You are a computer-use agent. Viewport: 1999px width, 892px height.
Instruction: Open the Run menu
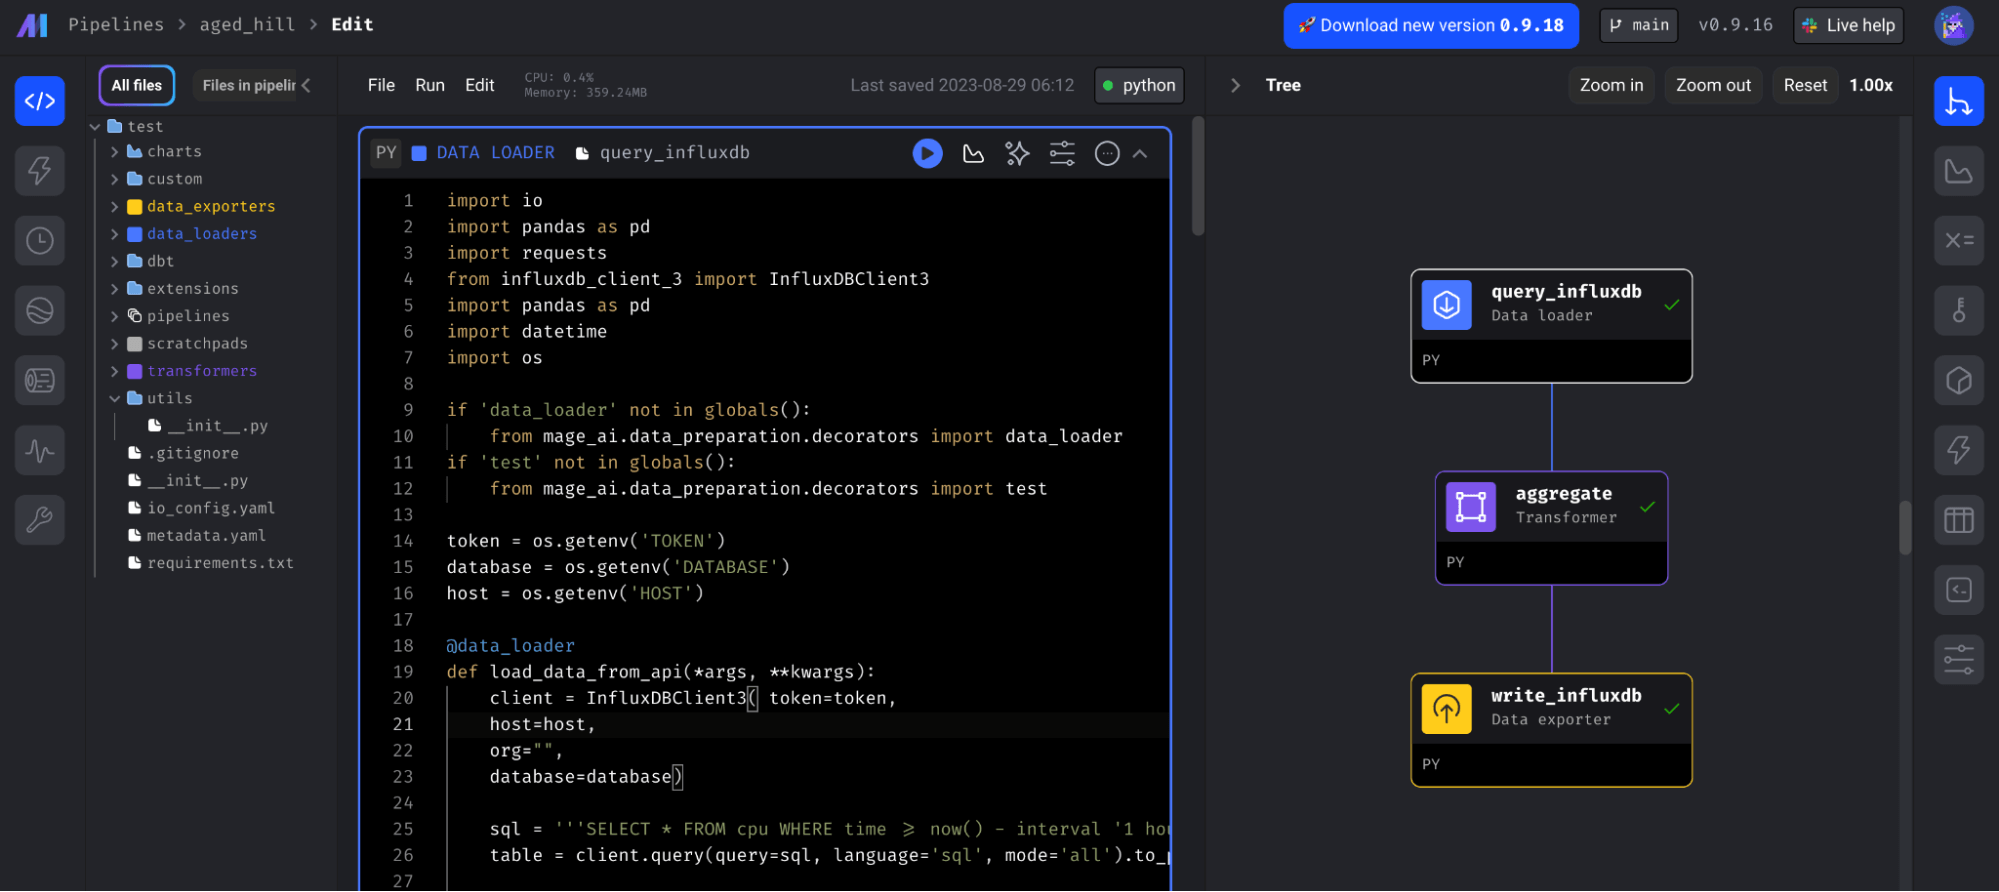pyautogui.click(x=429, y=85)
